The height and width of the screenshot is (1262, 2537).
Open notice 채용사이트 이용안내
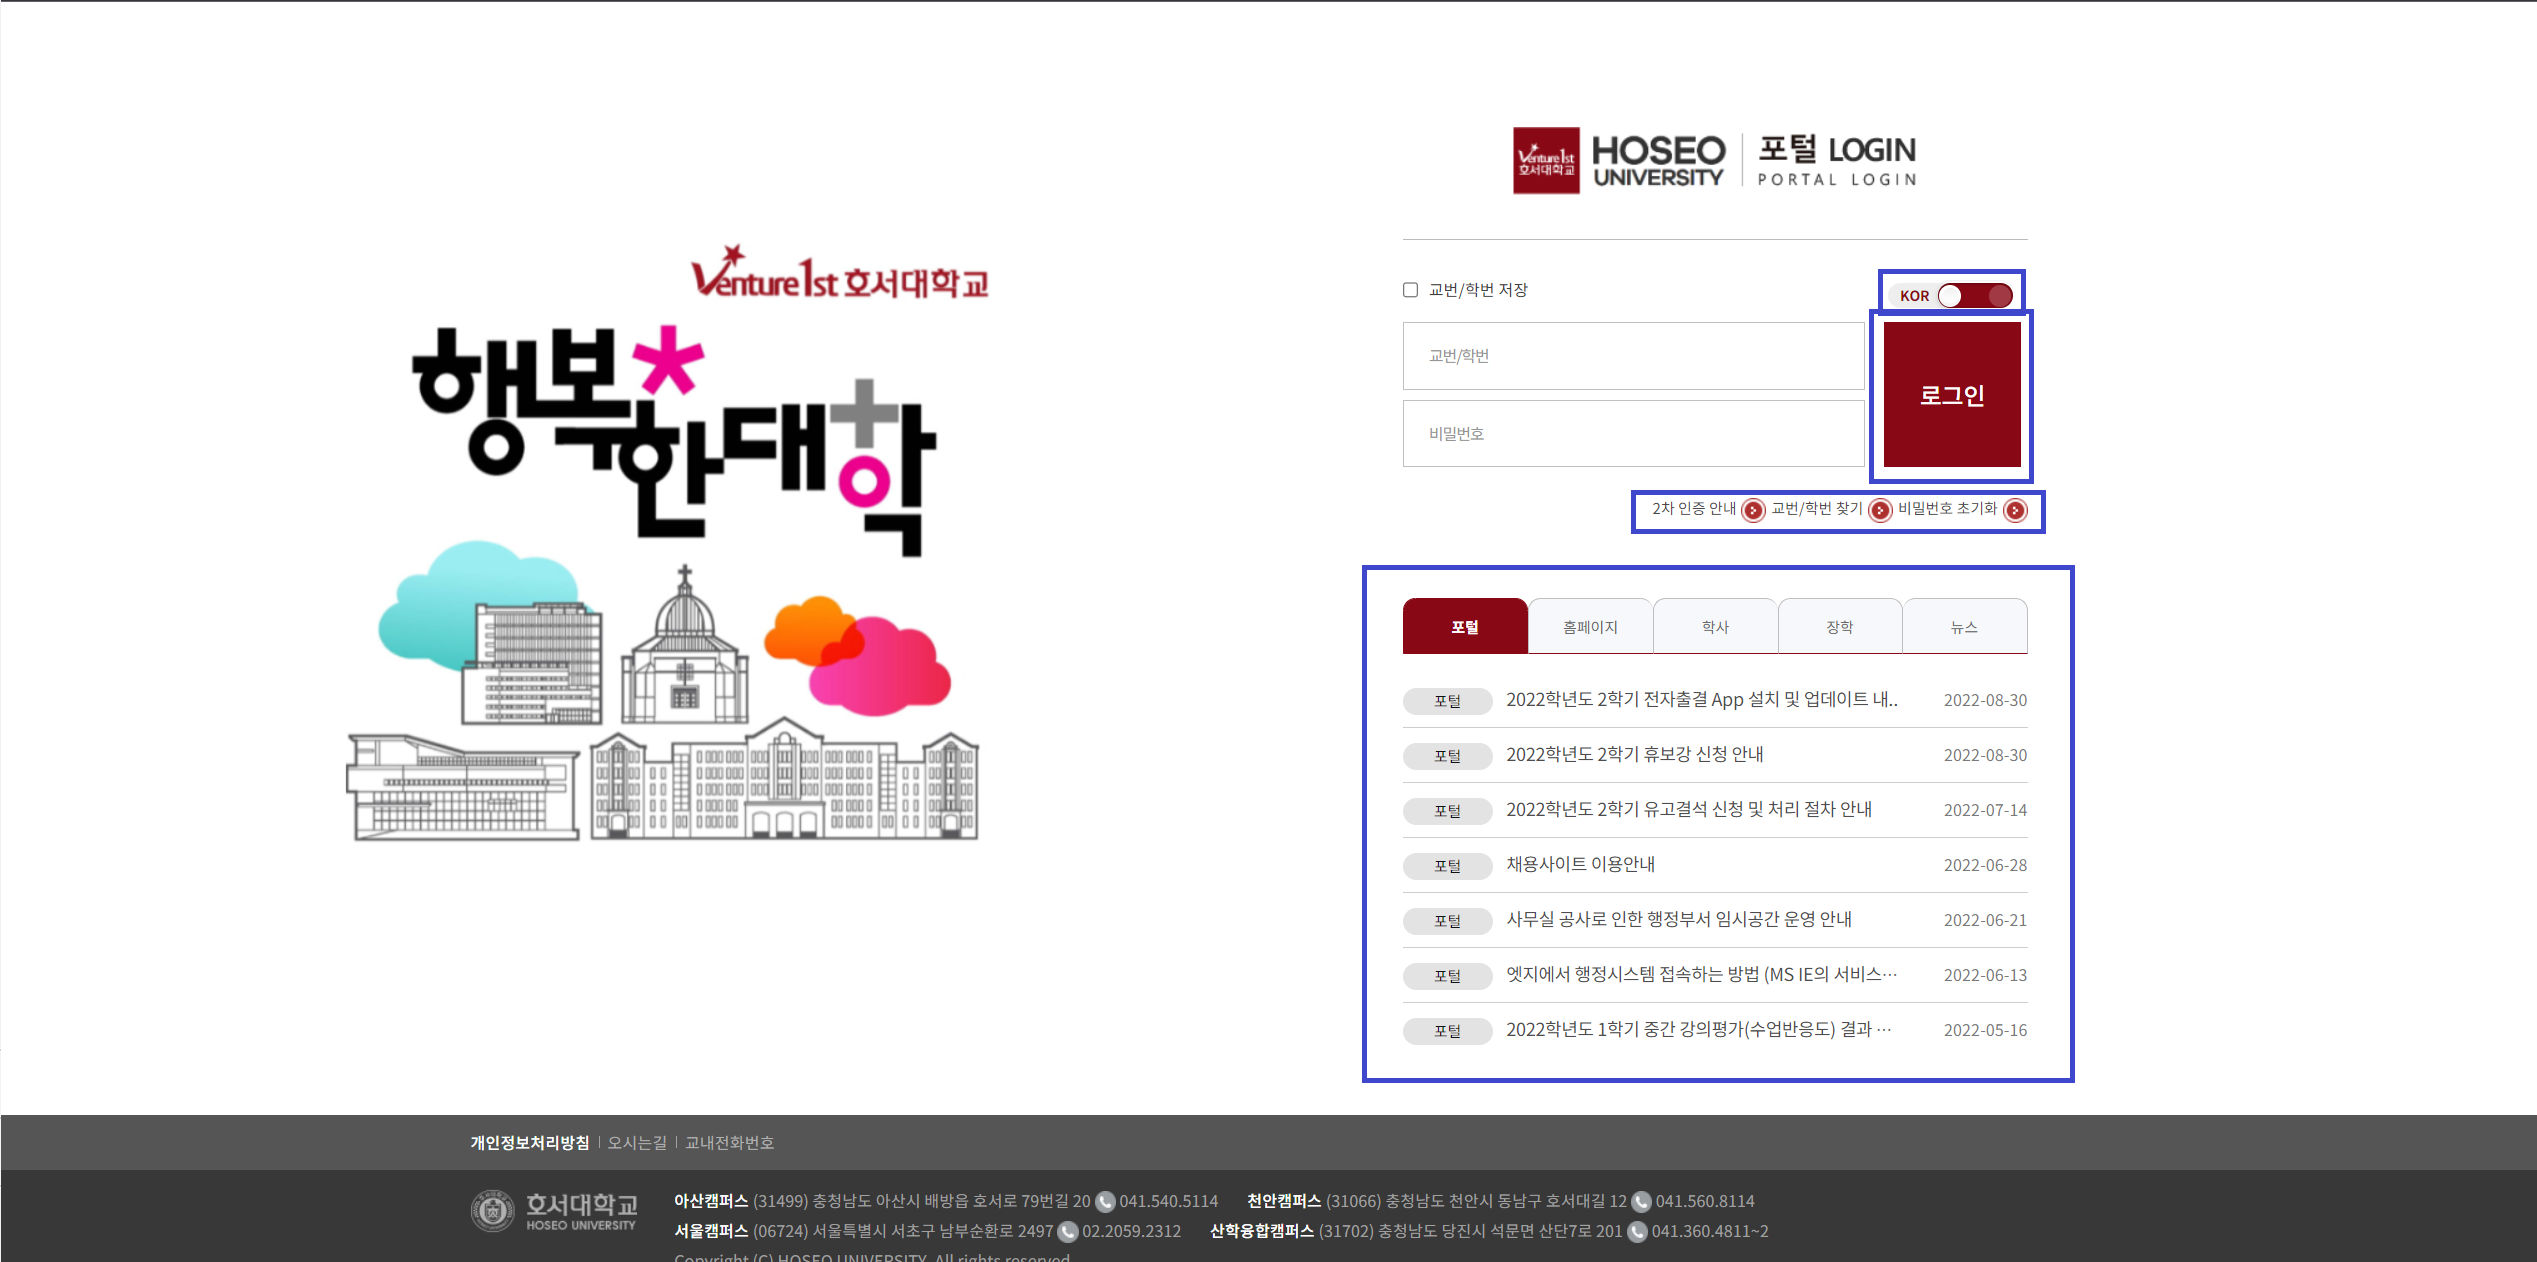coord(1580,865)
